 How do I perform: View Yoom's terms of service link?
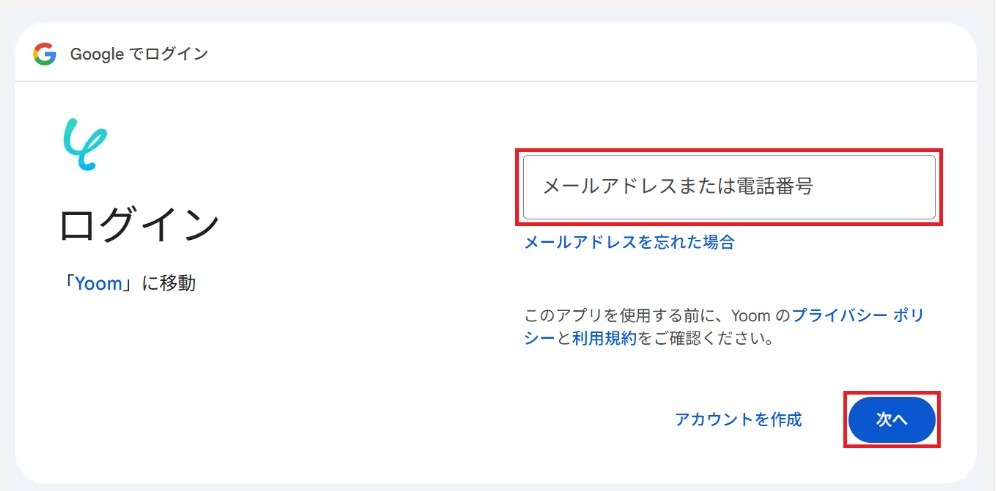click(604, 338)
